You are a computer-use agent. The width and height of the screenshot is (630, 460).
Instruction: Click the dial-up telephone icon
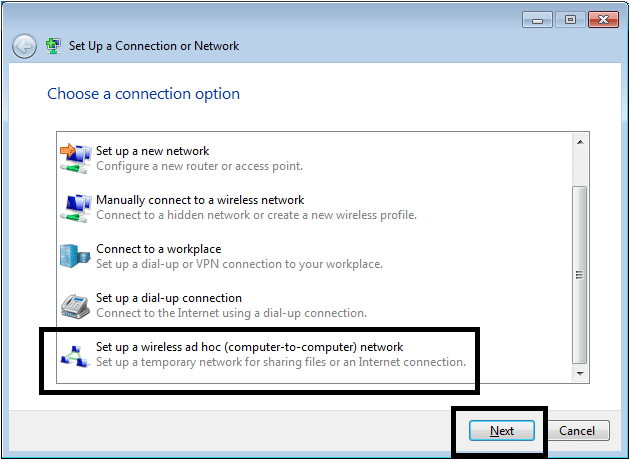pyautogui.click(x=75, y=306)
